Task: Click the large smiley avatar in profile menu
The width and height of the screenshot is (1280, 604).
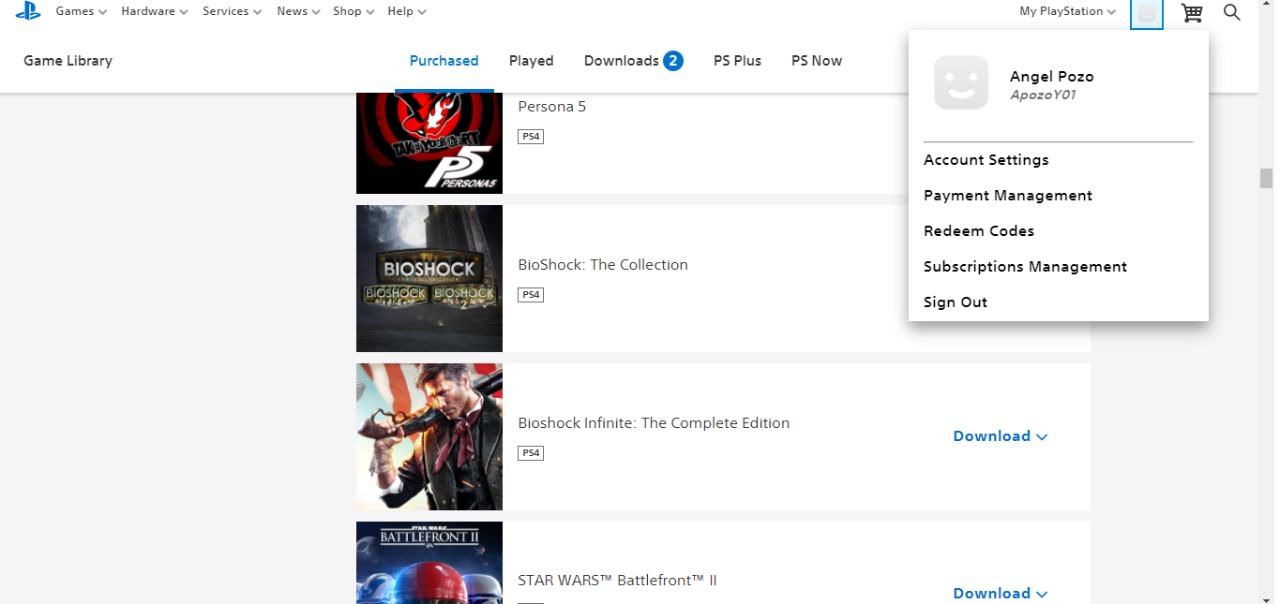Action: [x=961, y=82]
